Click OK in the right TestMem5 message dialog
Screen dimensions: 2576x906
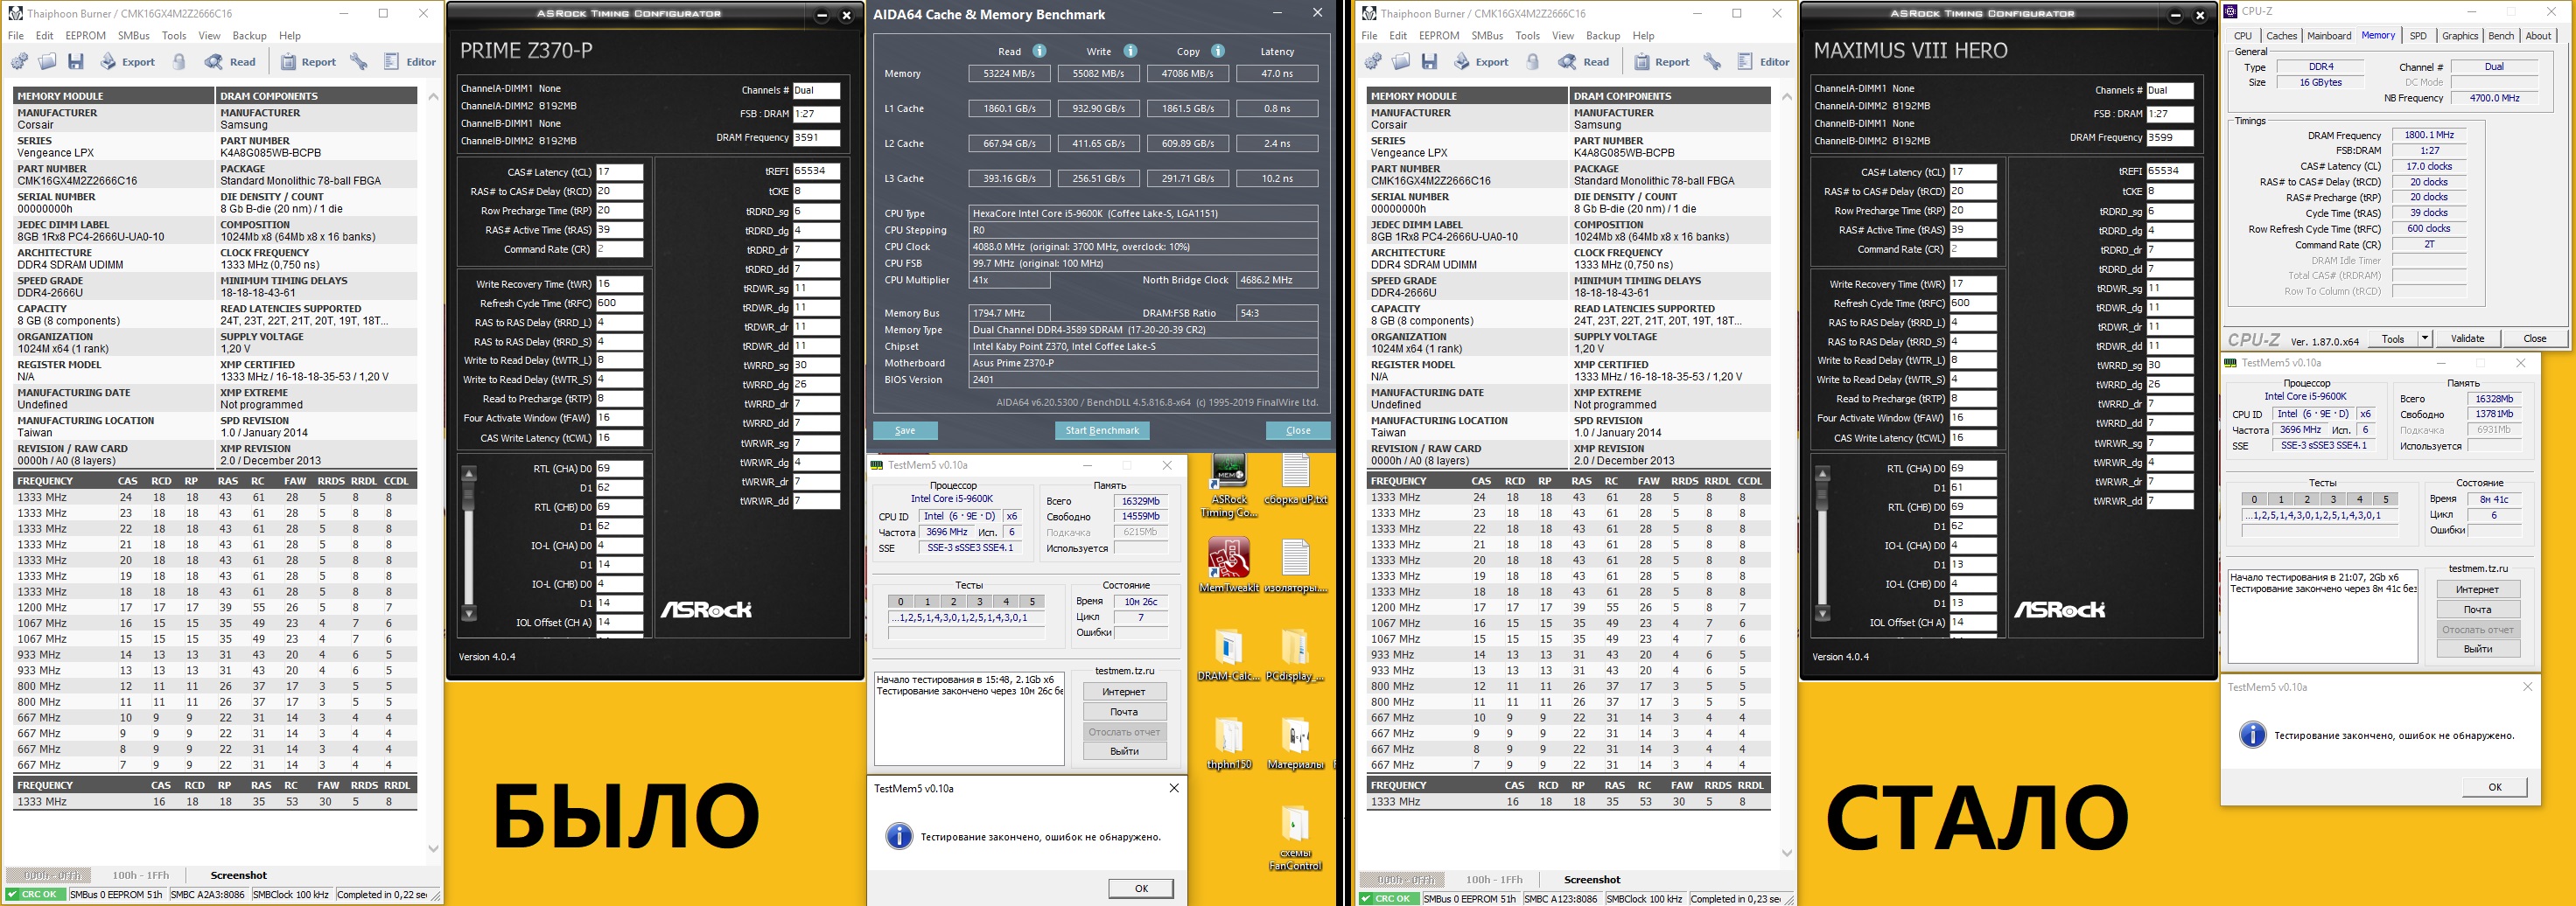[2495, 787]
